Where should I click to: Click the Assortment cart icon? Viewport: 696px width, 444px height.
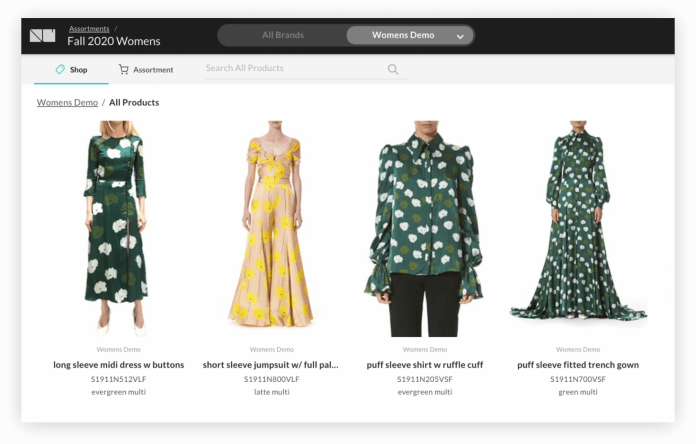123,70
